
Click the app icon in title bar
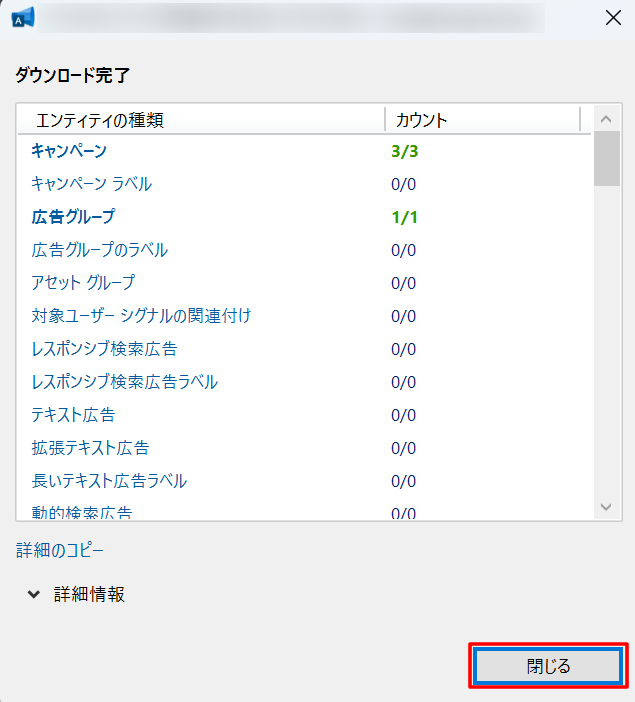pyautogui.click(x=23, y=17)
